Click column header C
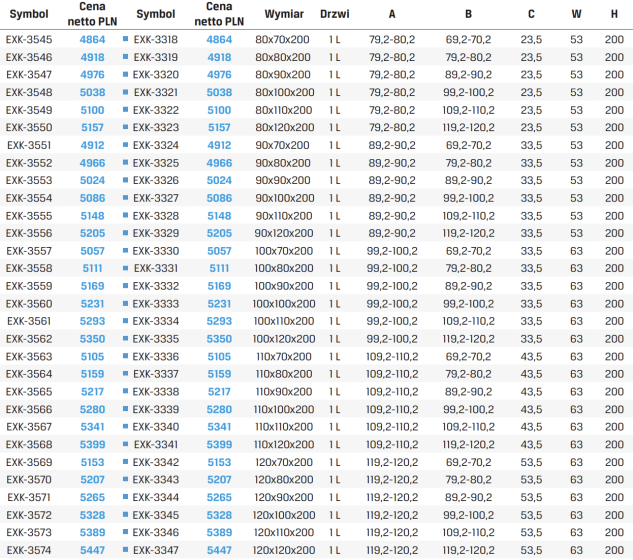 pos(531,14)
